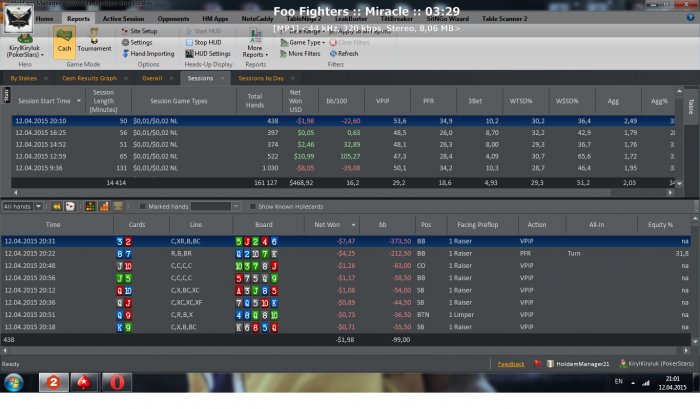The height and width of the screenshot is (409, 700).
Task: Open the NoteCaddy ribbon tab
Action: pos(257,19)
